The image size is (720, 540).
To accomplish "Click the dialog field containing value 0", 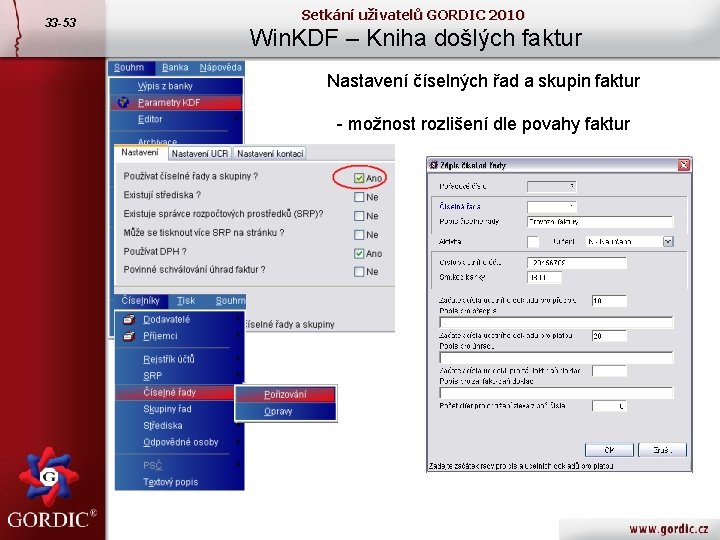I will (x=609, y=406).
